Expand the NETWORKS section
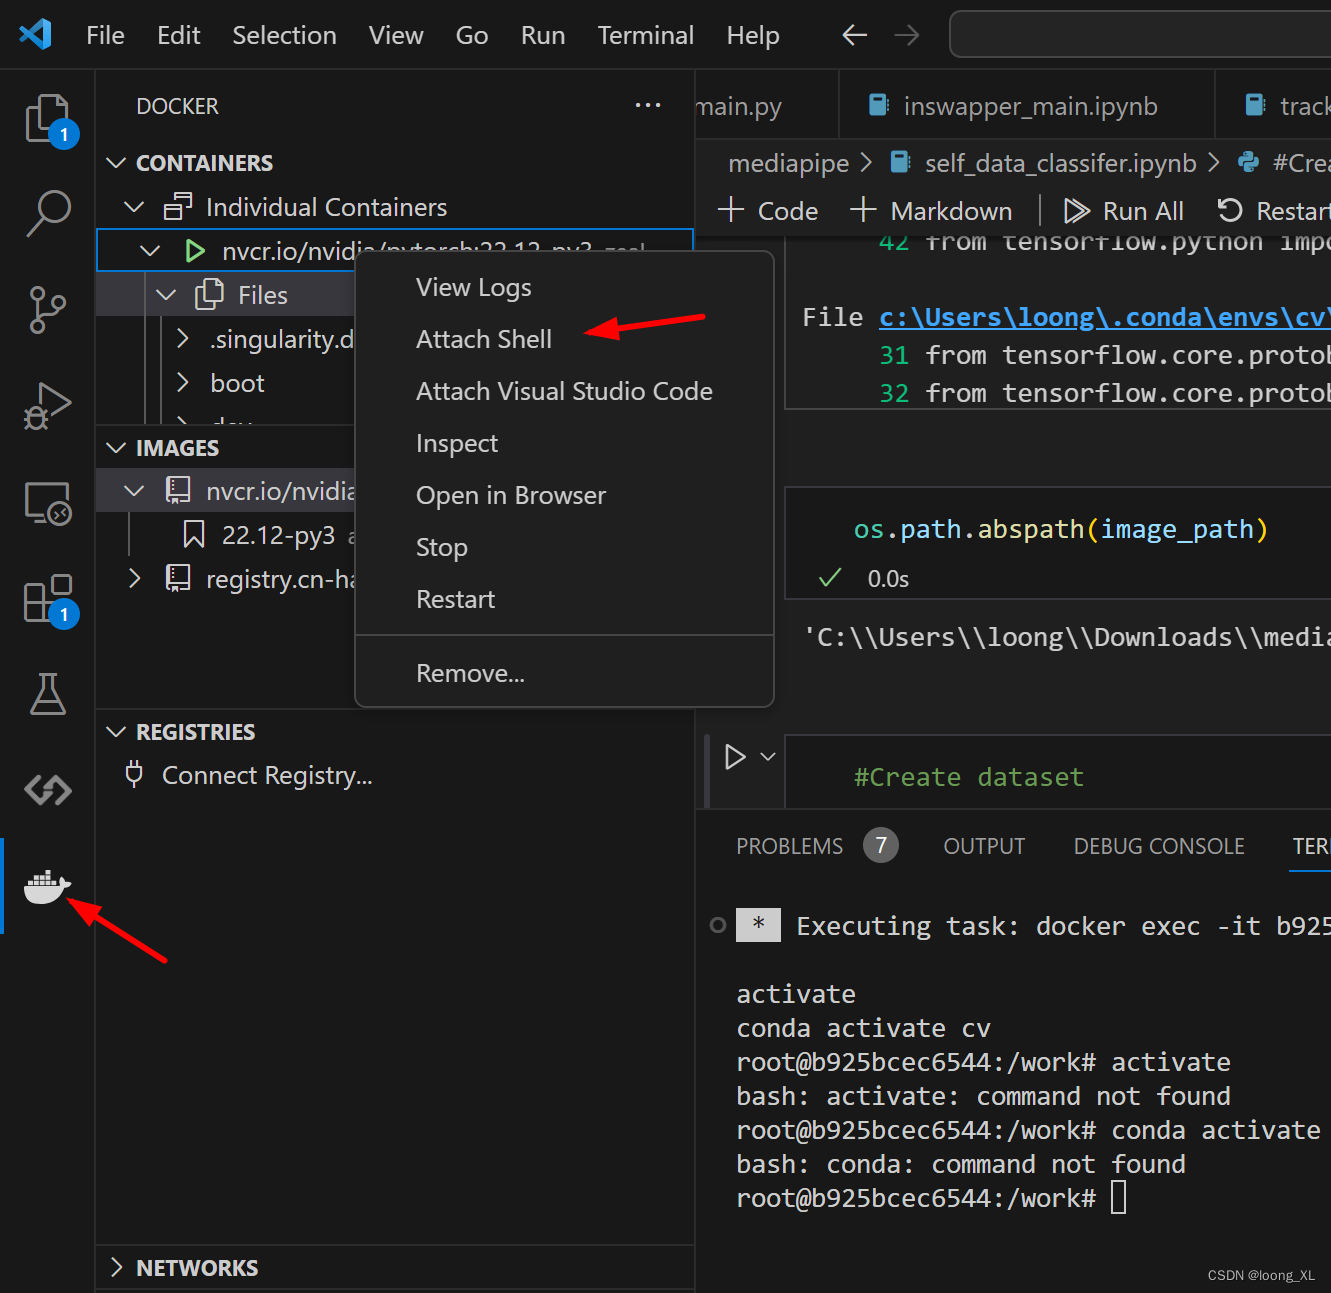Viewport: 1331px width, 1293px height. (116, 1268)
